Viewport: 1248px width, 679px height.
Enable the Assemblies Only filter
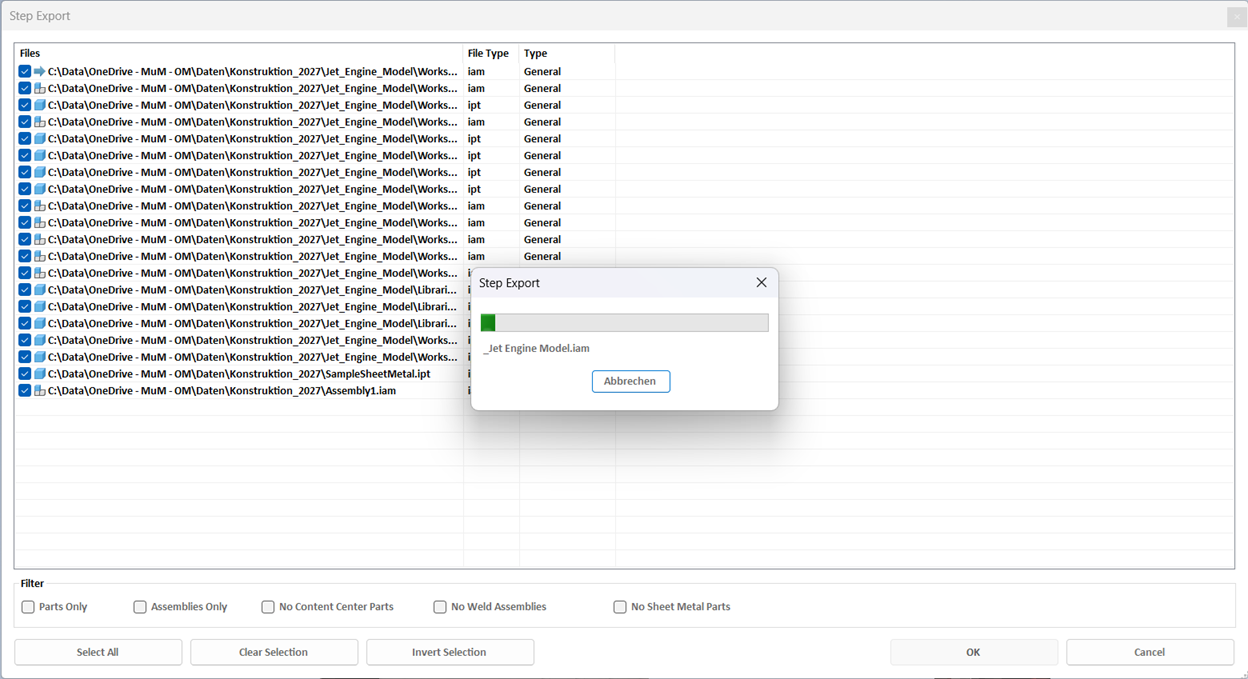tap(140, 607)
